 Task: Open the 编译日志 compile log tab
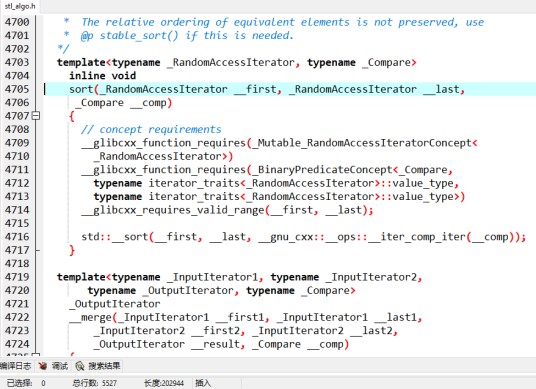click(x=15, y=366)
